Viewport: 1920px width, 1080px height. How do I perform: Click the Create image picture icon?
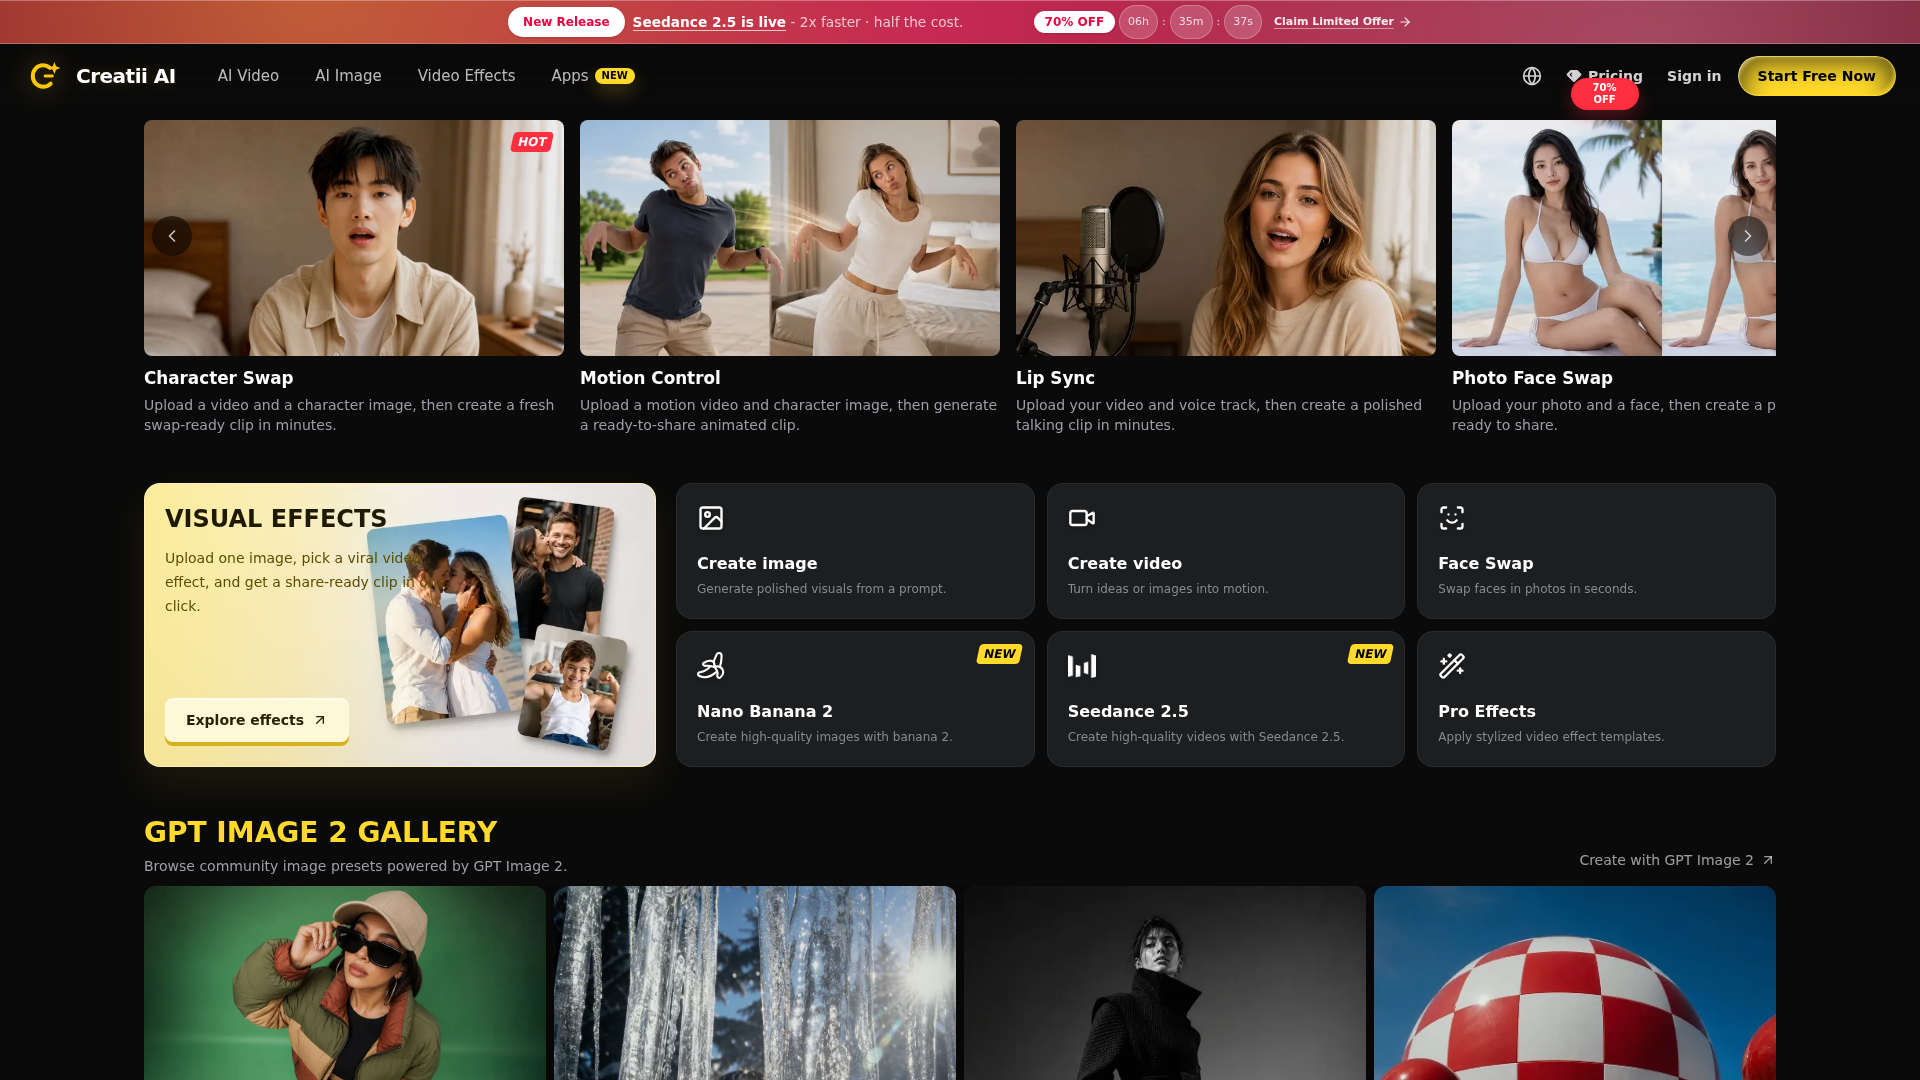point(711,518)
